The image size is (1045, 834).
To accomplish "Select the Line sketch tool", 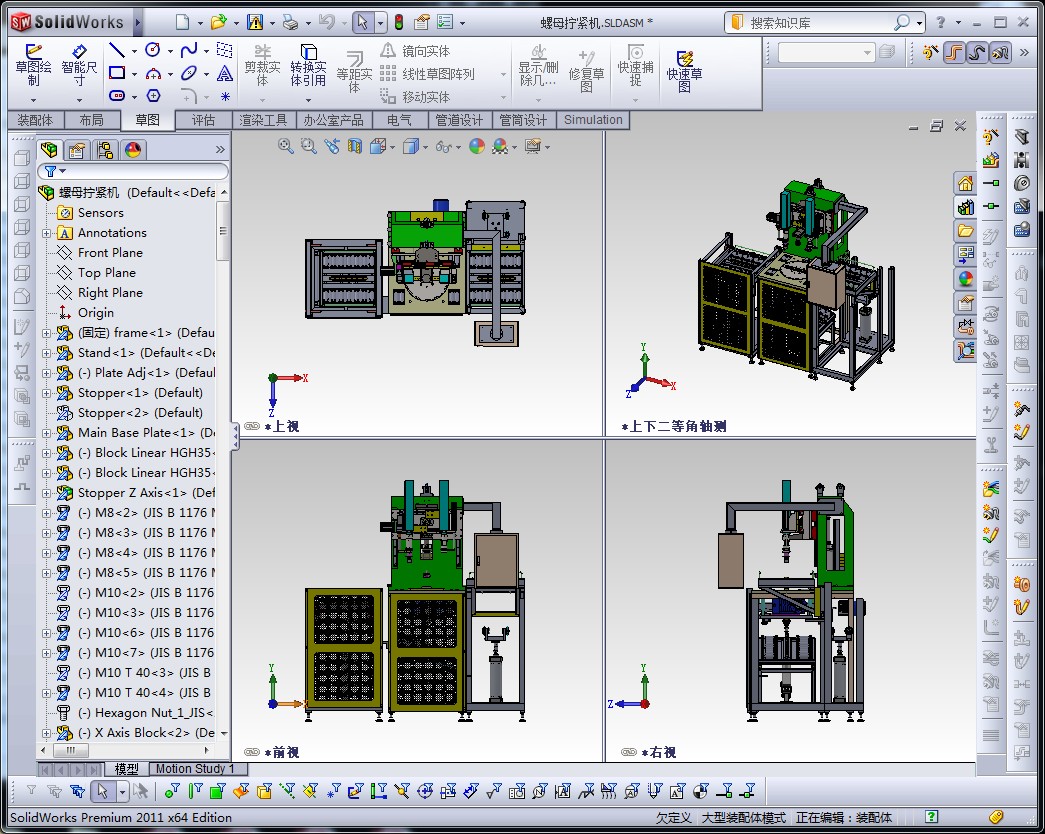I will click(x=117, y=51).
